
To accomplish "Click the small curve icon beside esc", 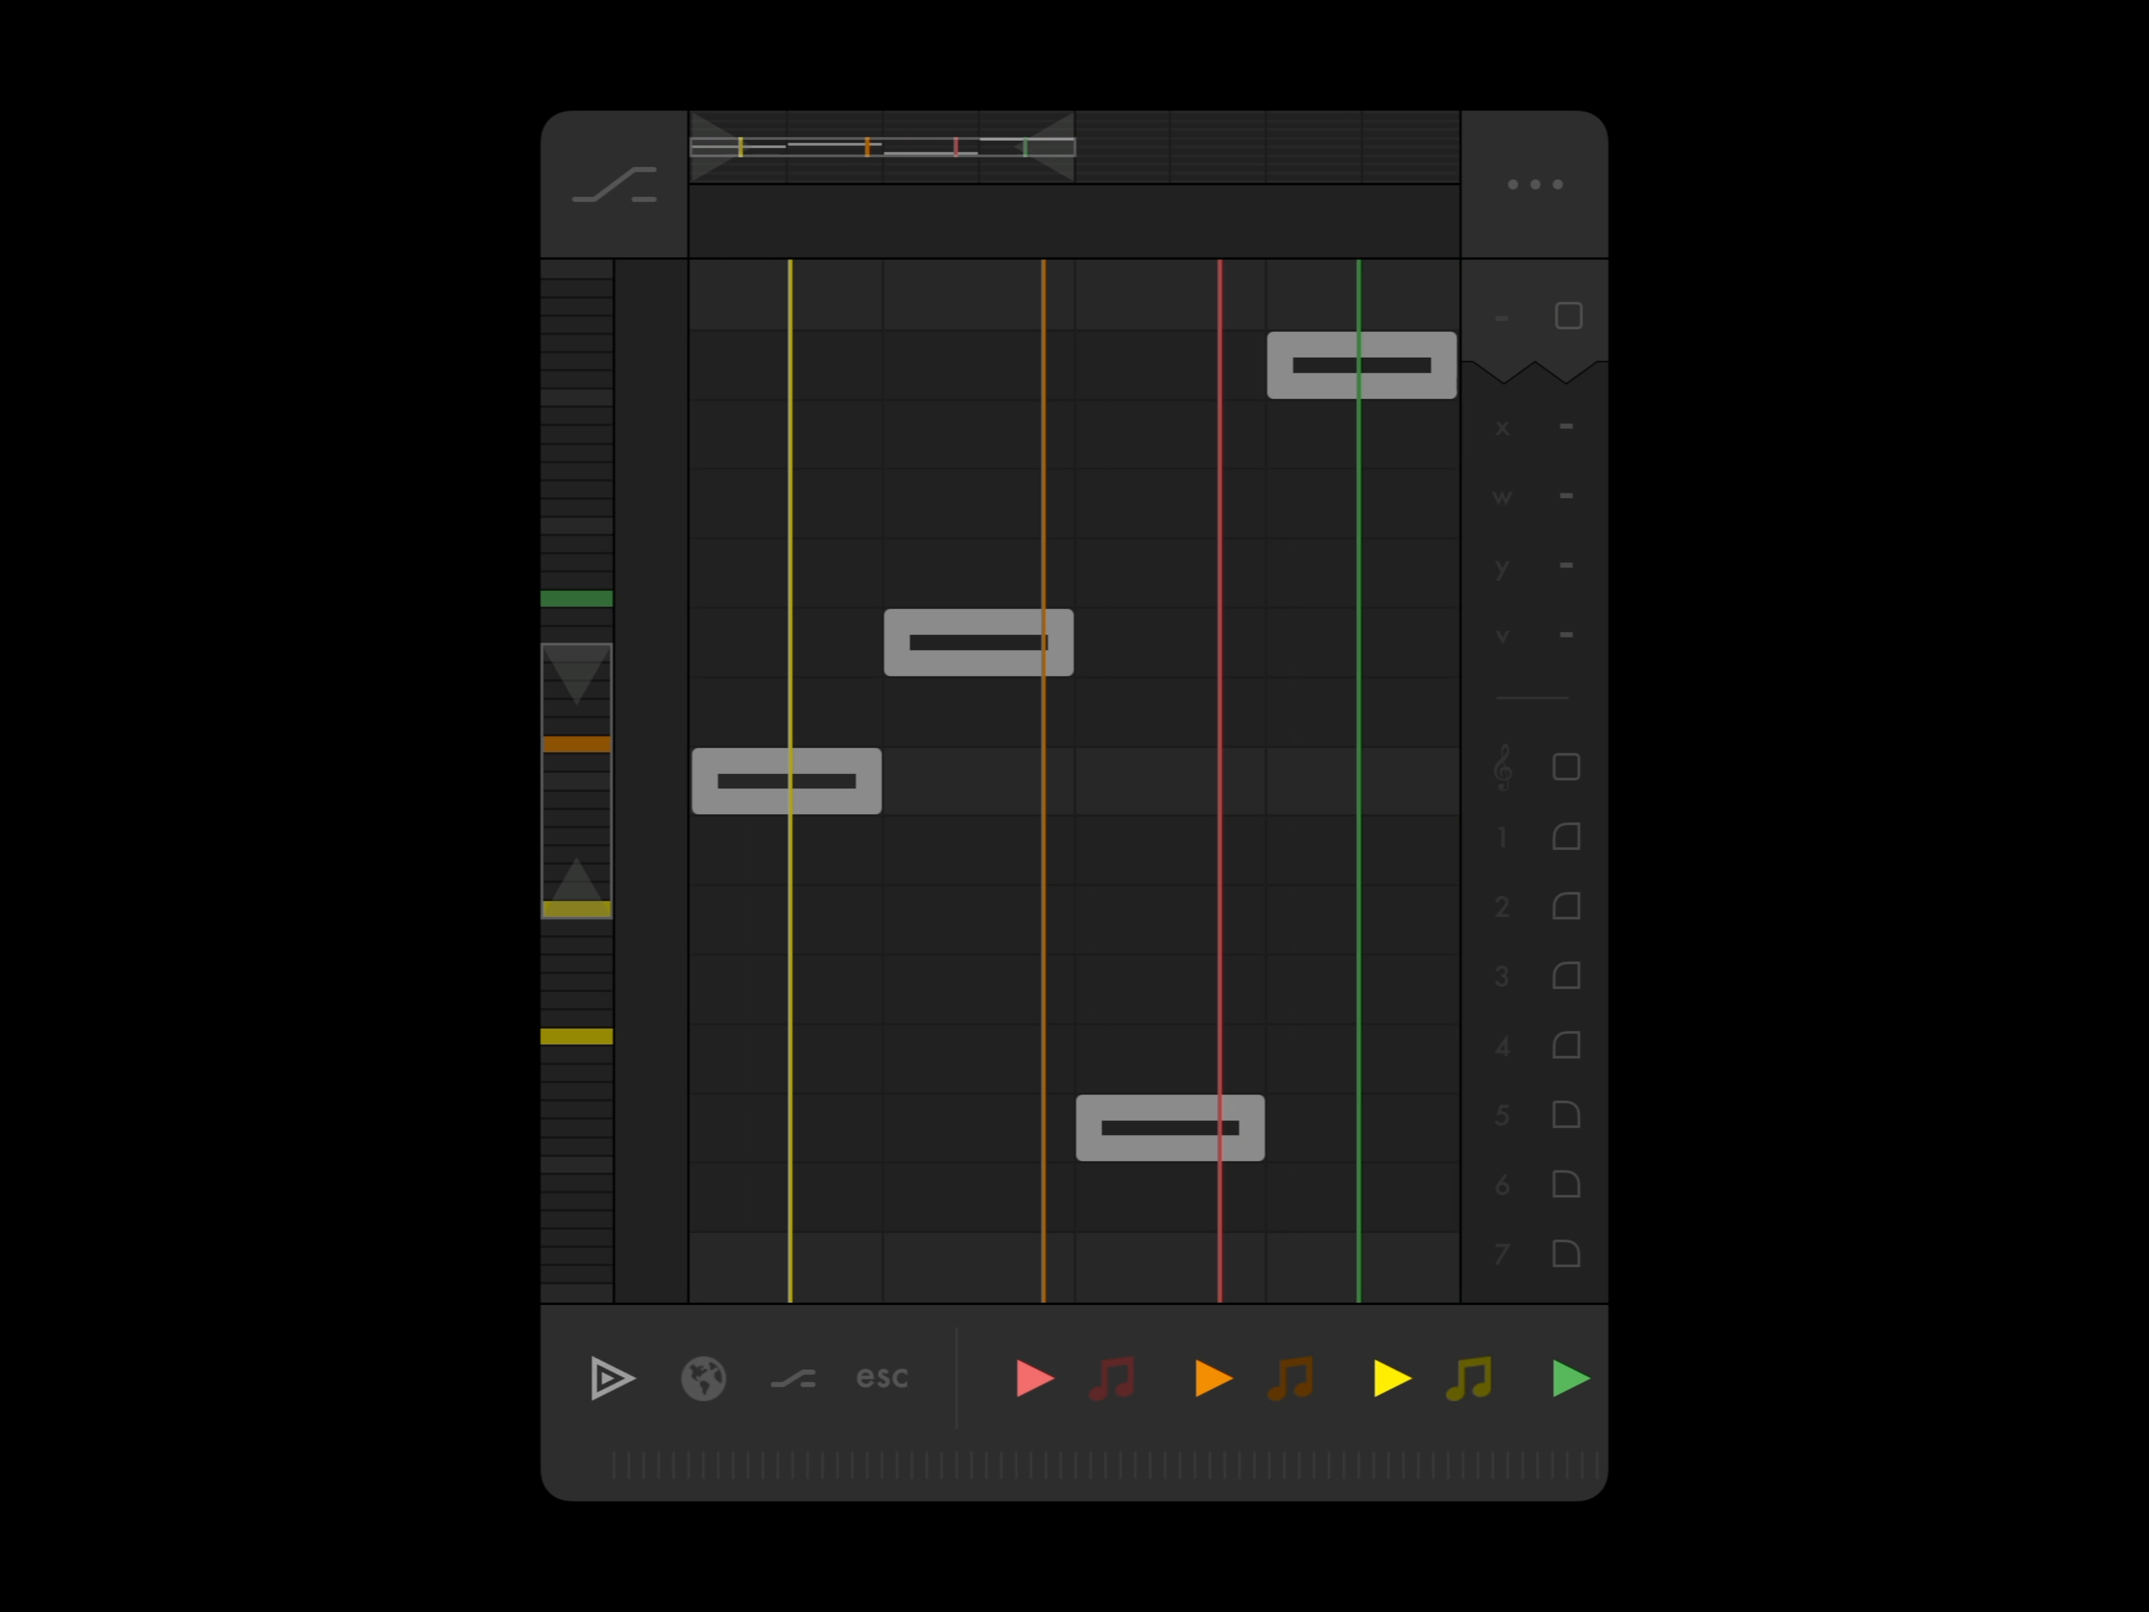I will tap(793, 1380).
